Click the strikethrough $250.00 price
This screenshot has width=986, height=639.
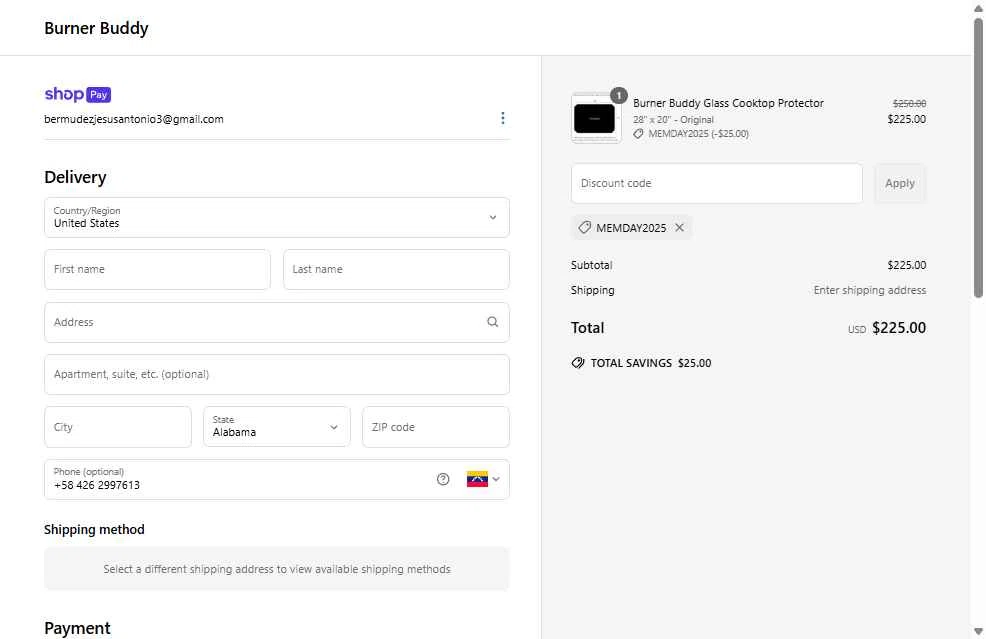click(909, 103)
